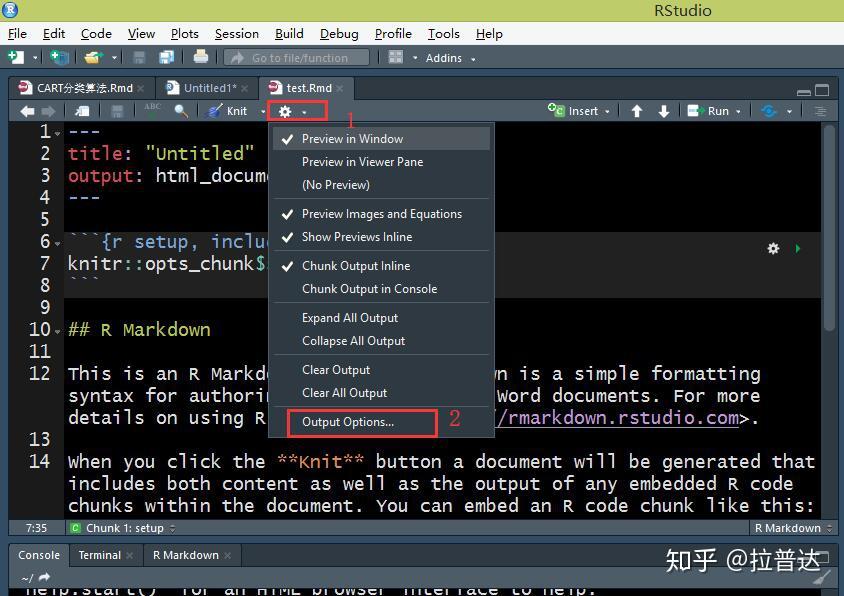844x596 pixels.
Task: Click the editor vertical scrollbar
Action: tap(829, 228)
